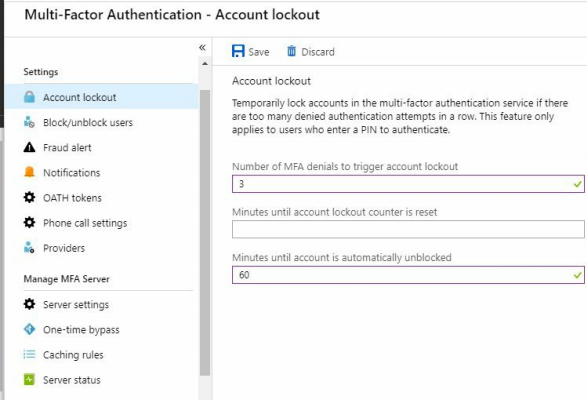Click the Server status green icon
The height and width of the screenshot is (402, 587).
(29, 379)
